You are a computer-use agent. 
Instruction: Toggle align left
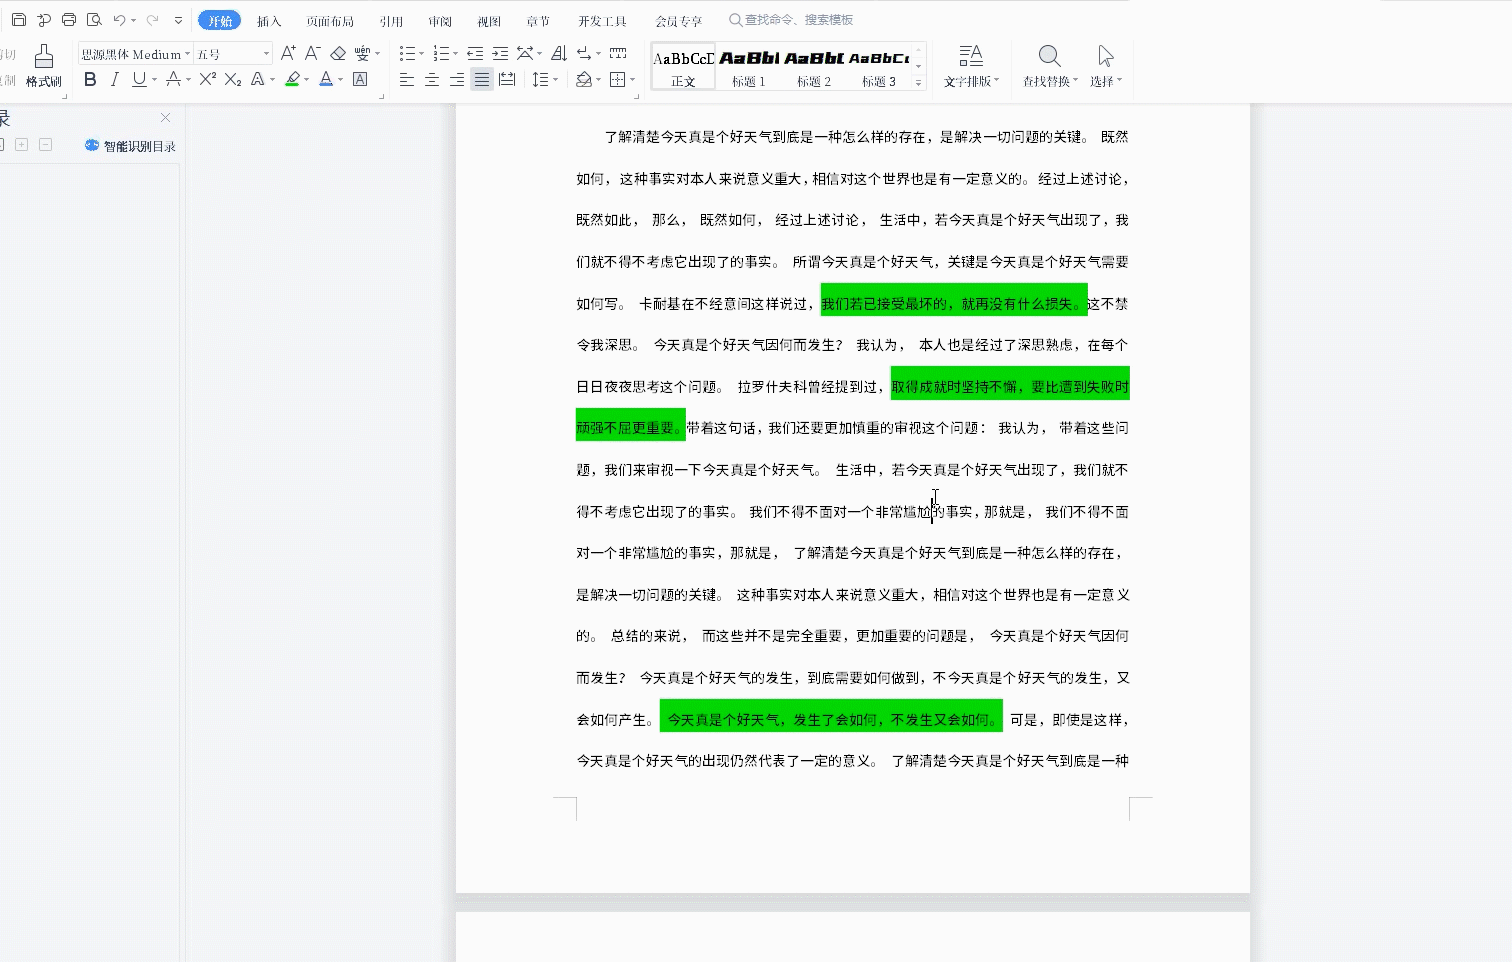pos(407,79)
